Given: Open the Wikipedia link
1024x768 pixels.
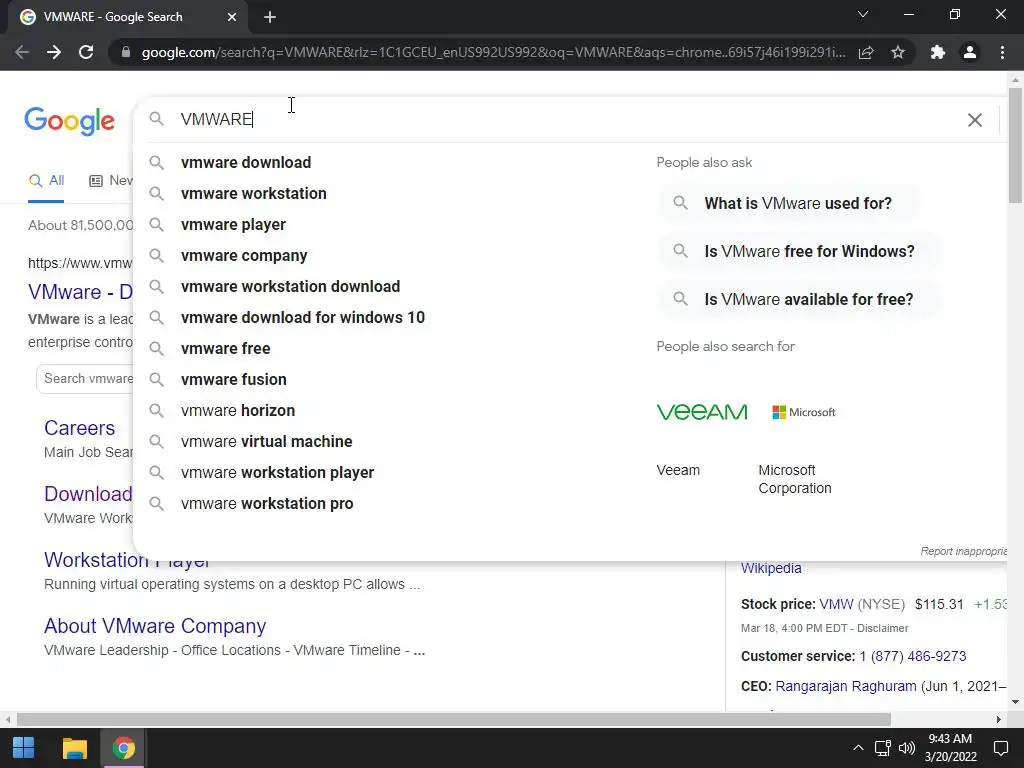Looking at the screenshot, I should [771, 568].
